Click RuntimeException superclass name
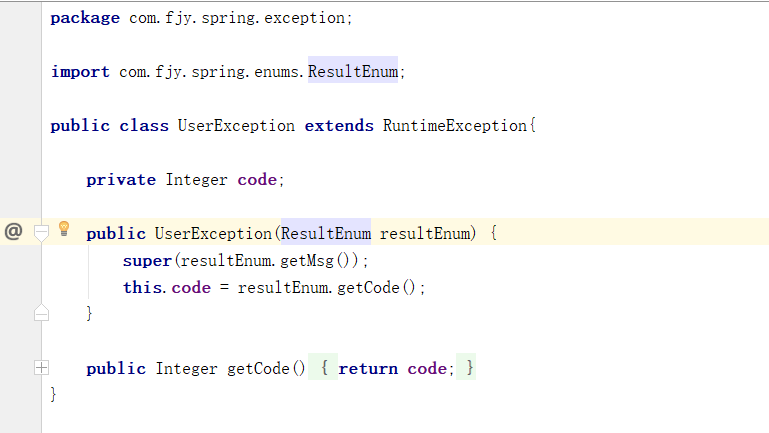The image size is (769, 433). [454, 126]
